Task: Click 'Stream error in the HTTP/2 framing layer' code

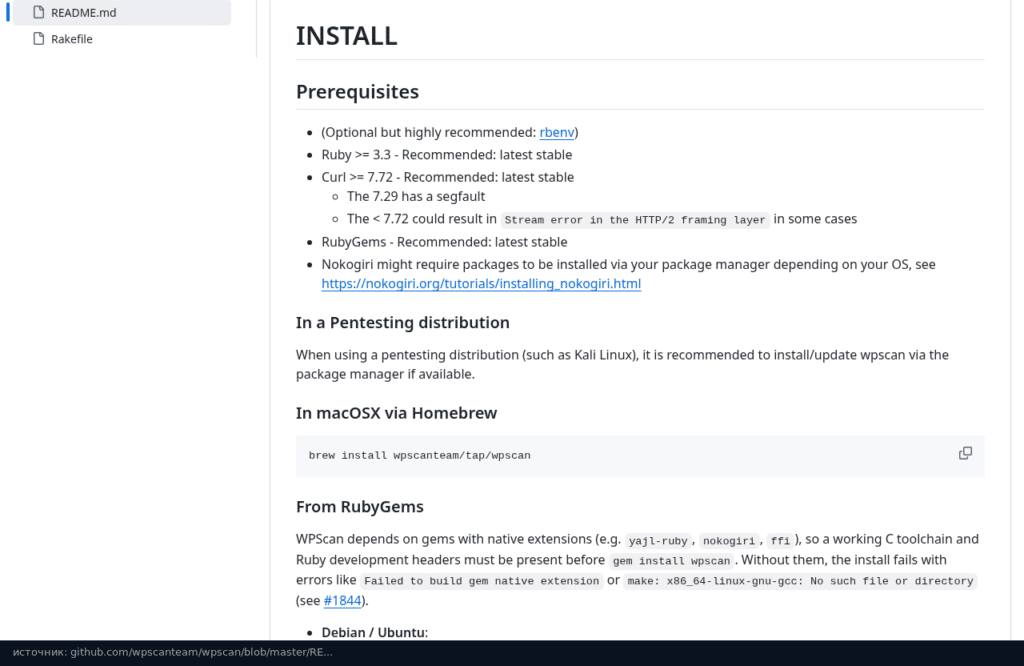Action: pyautogui.click(x=635, y=220)
